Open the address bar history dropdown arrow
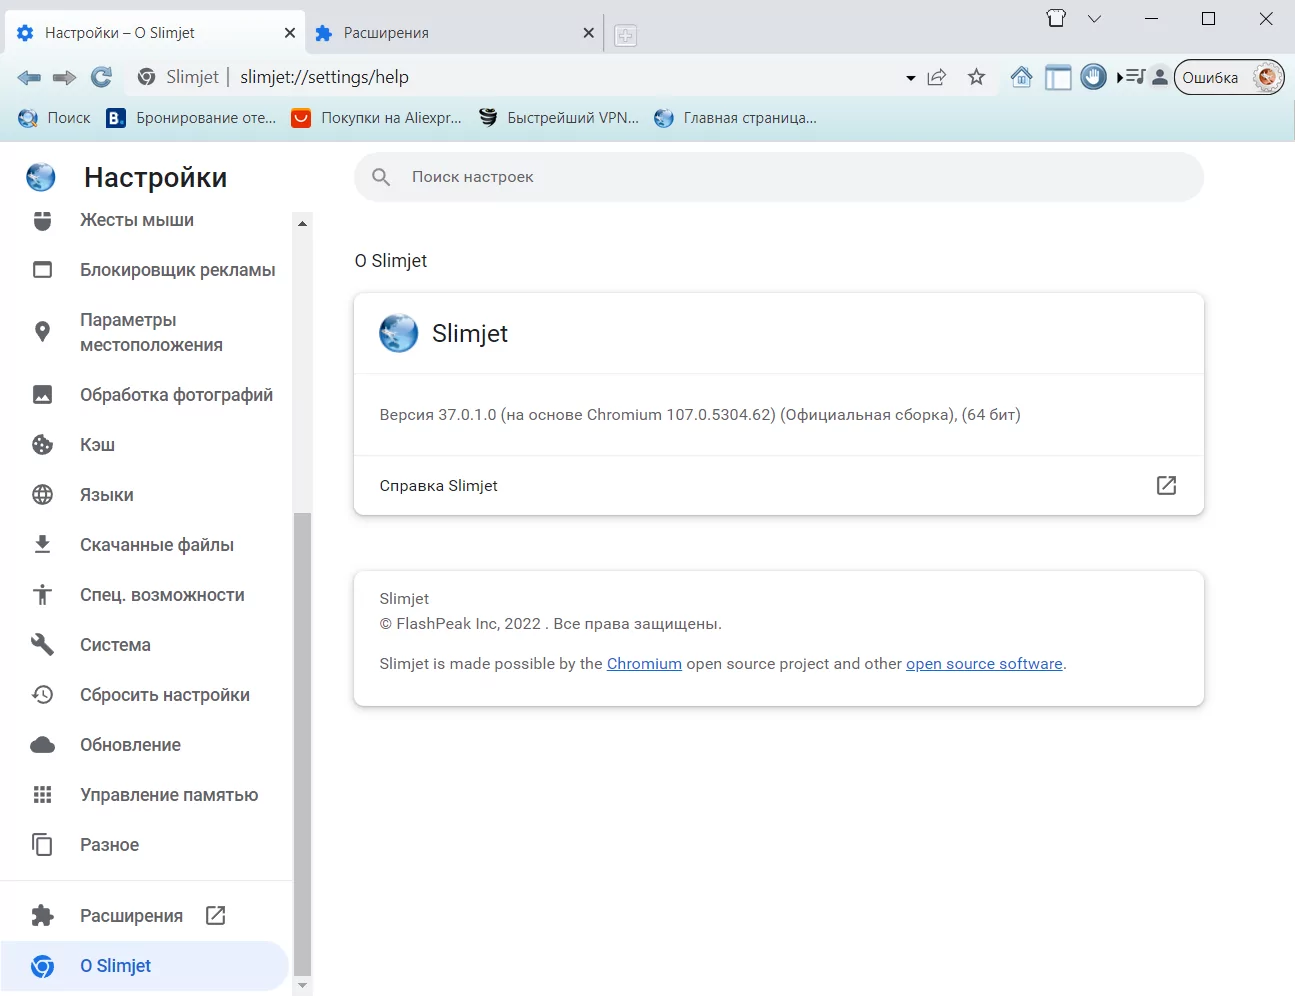The height and width of the screenshot is (996, 1295). pos(910,78)
